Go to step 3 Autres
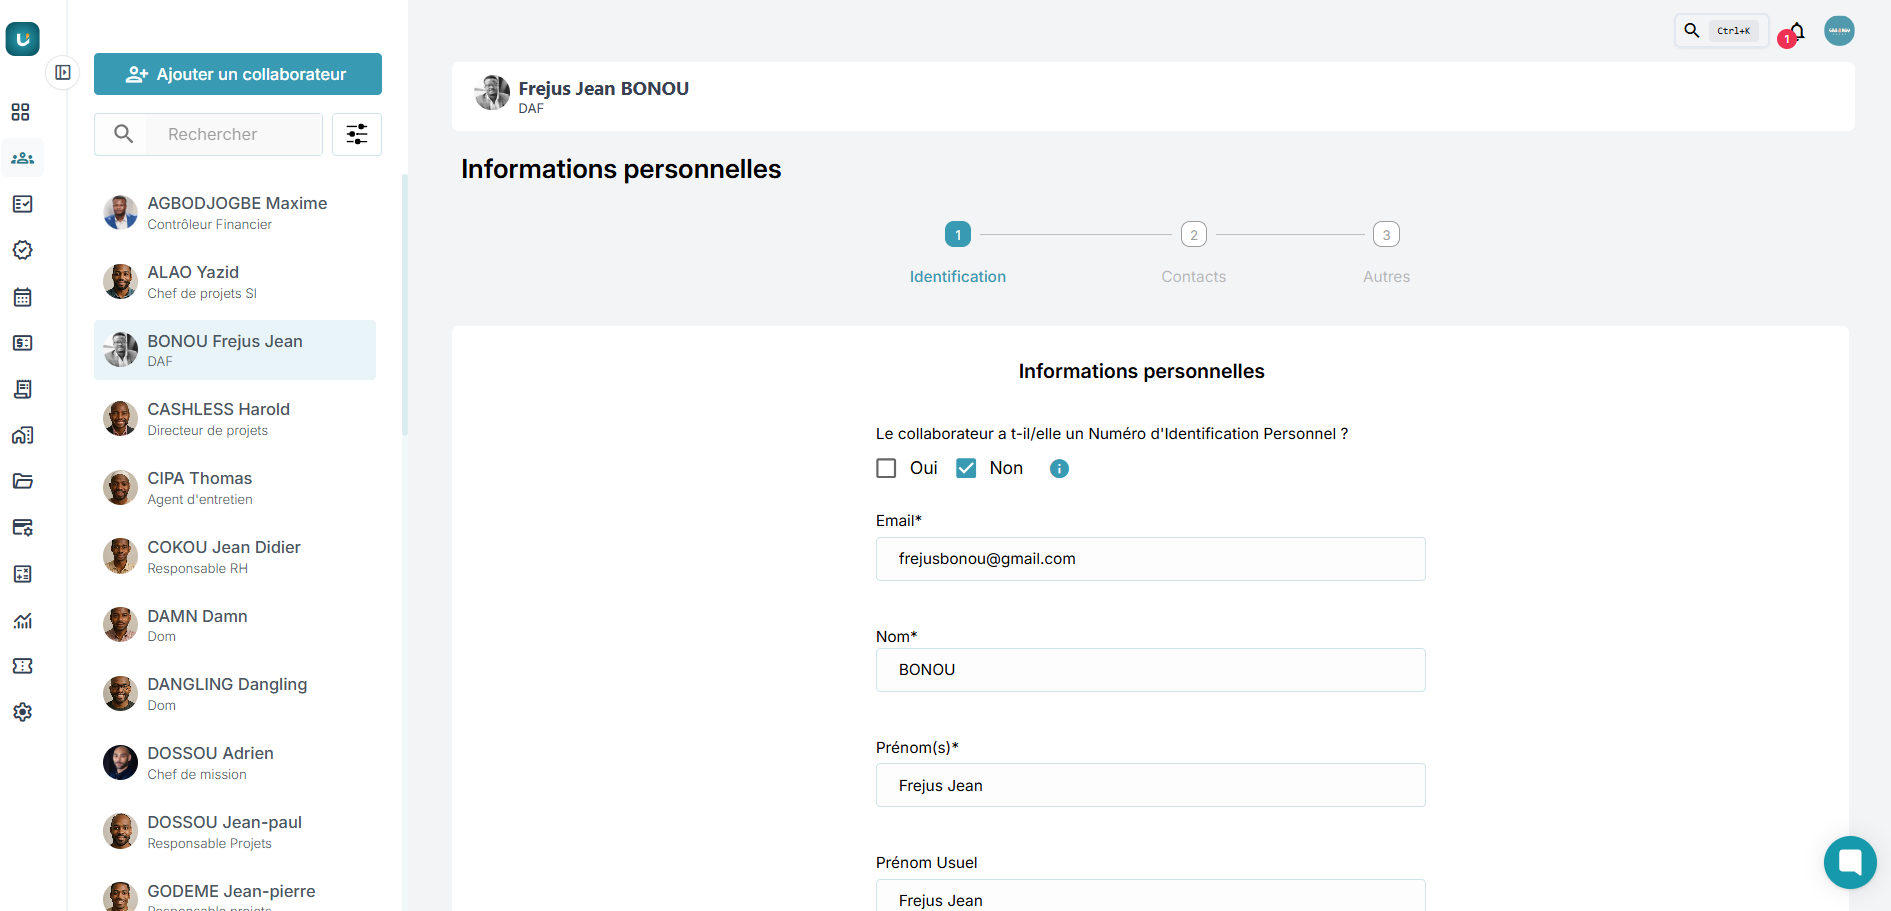The height and width of the screenshot is (911, 1891). 1386,235
